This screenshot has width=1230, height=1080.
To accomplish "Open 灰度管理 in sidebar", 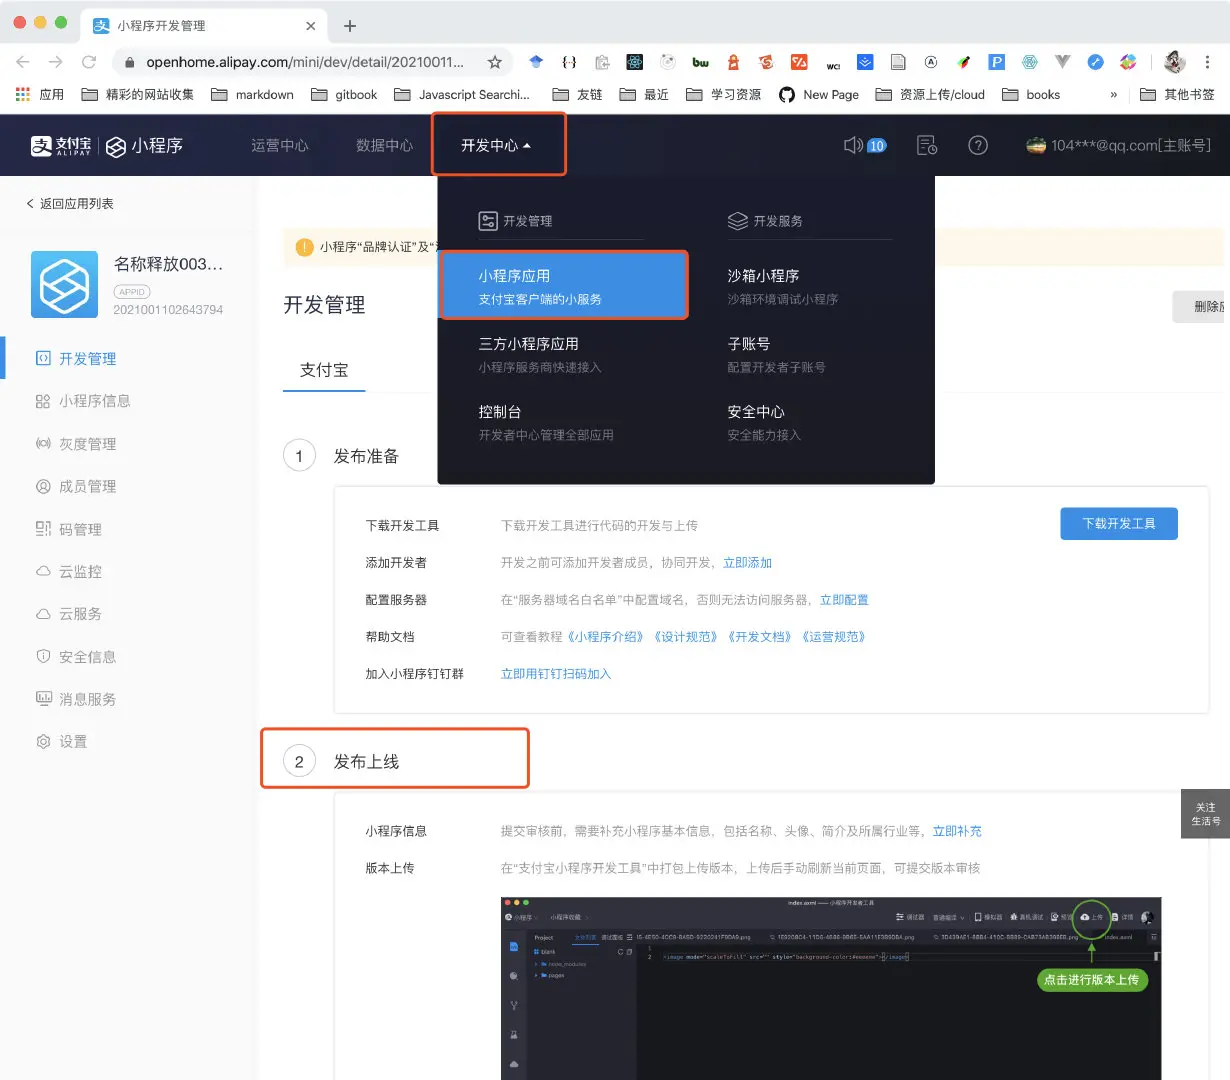I will click(76, 444).
